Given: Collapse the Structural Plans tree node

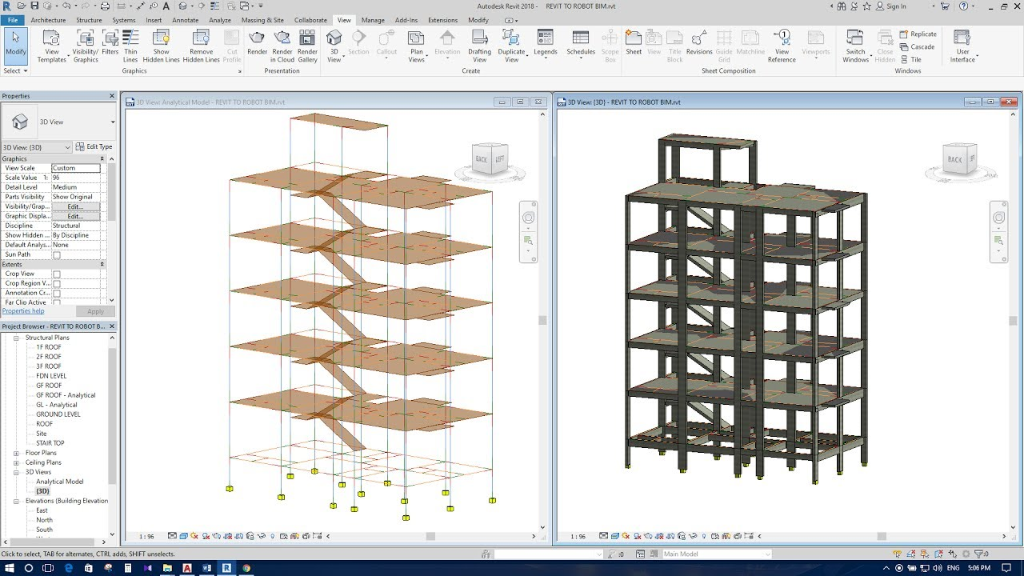Looking at the screenshot, I should point(16,338).
